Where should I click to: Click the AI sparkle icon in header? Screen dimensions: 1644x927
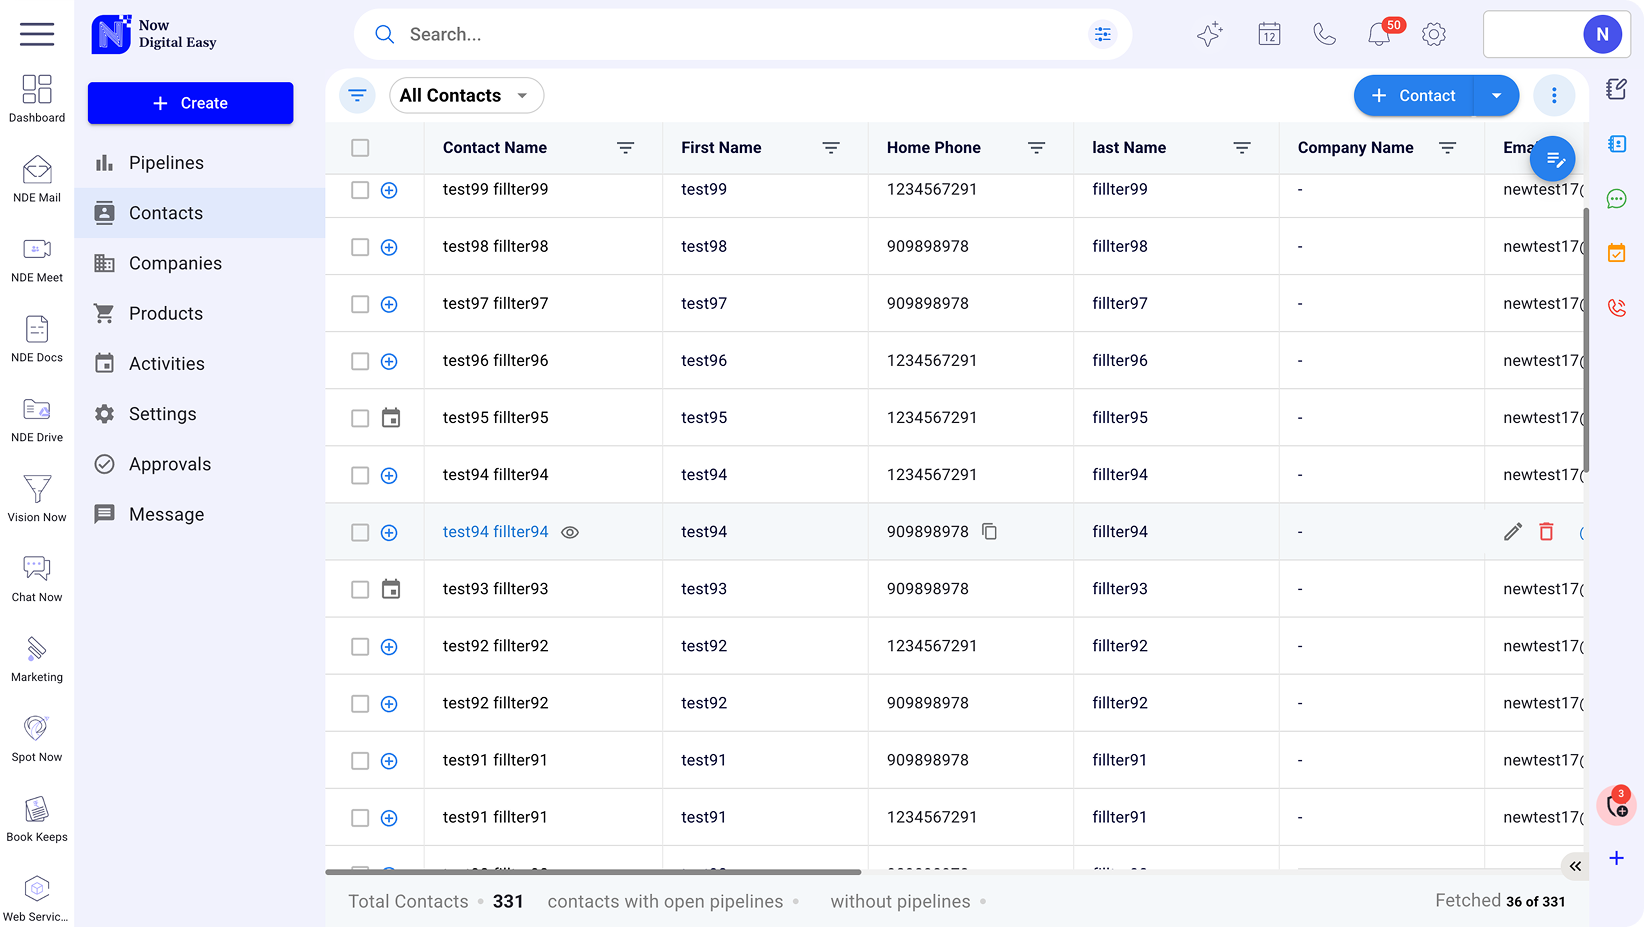[x=1209, y=35]
